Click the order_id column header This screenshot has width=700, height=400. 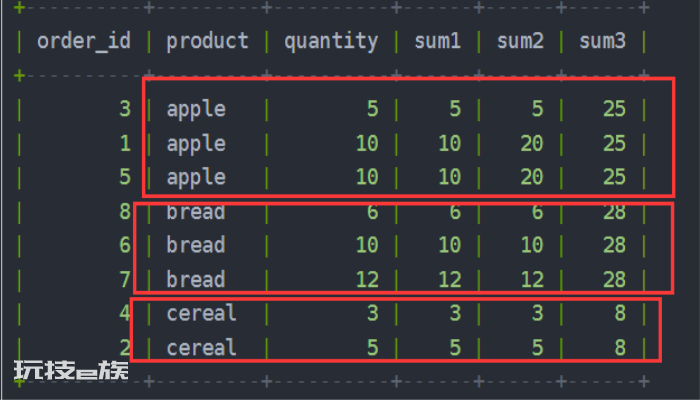point(84,42)
